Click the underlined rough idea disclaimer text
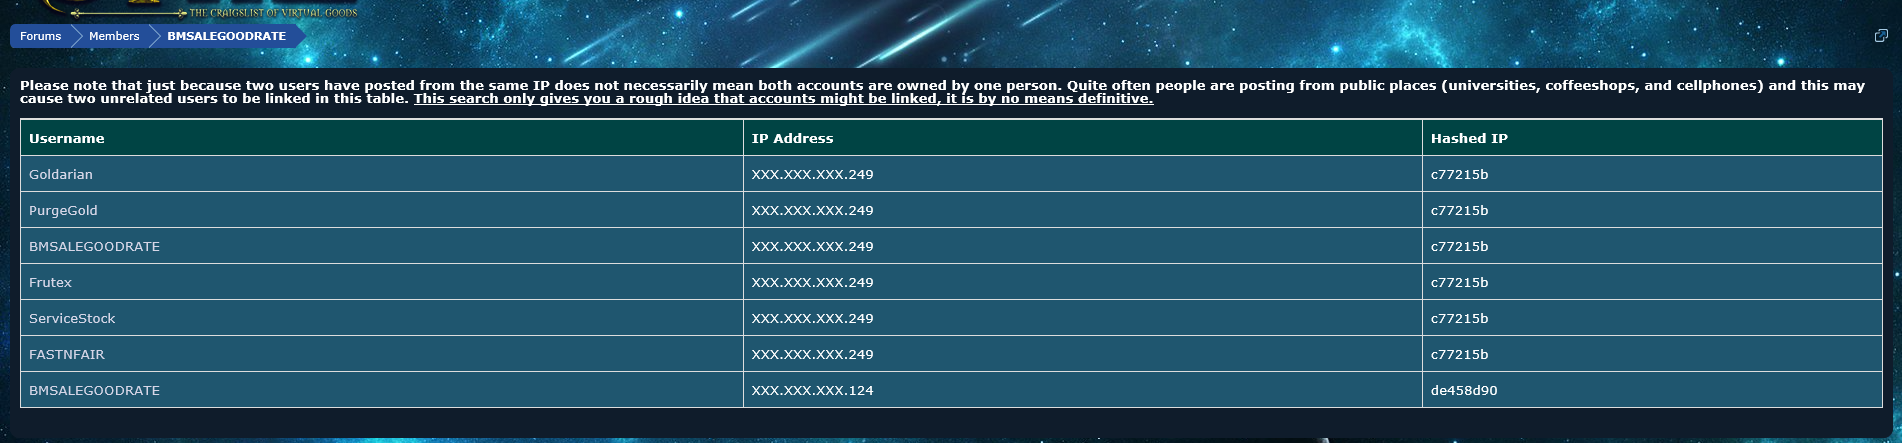The height and width of the screenshot is (443, 1902). pos(783,99)
